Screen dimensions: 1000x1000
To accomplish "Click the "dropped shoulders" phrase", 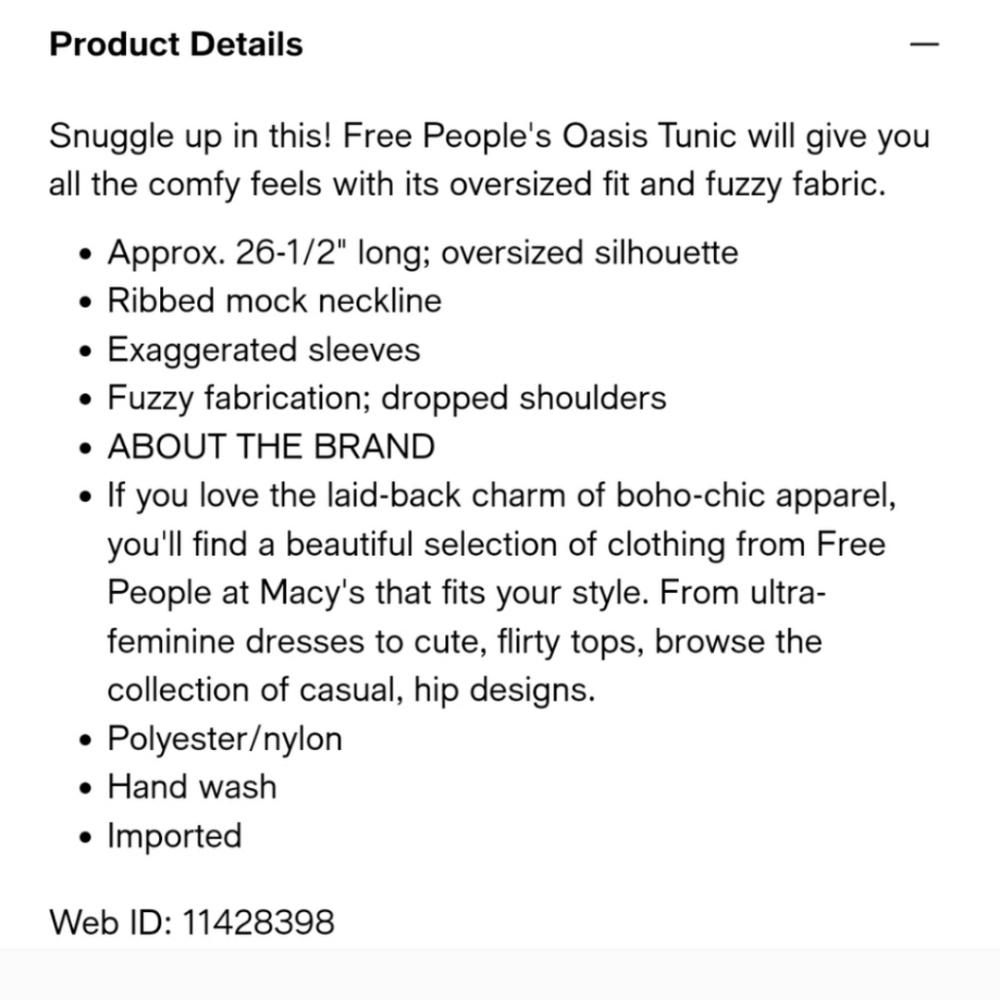I will pyautogui.click(x=524, y=398).
